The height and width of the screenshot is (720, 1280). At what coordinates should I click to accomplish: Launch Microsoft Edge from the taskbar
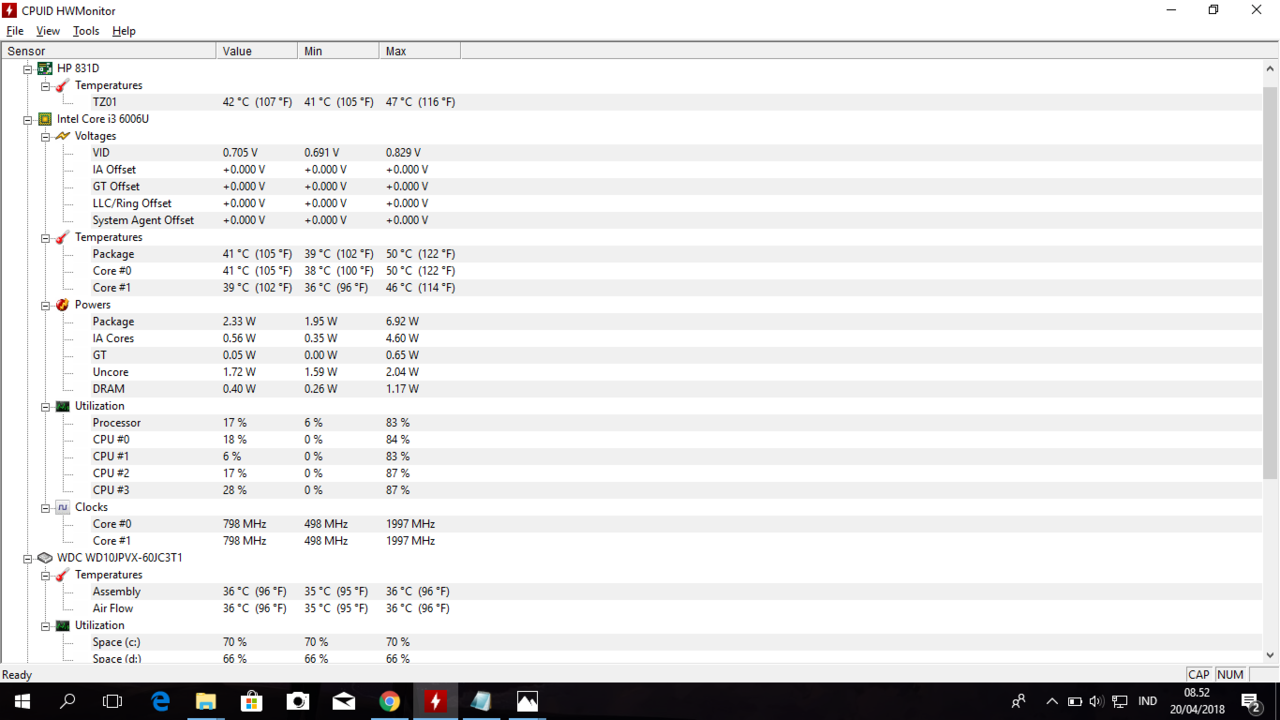[x=160, y=702]
